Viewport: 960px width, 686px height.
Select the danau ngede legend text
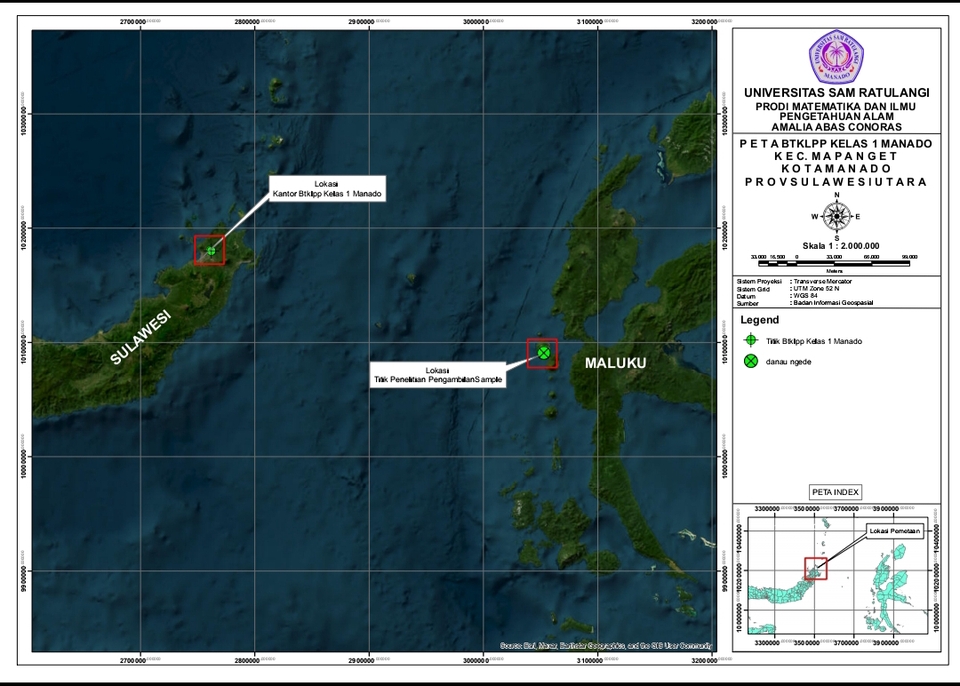pos(789,361)
